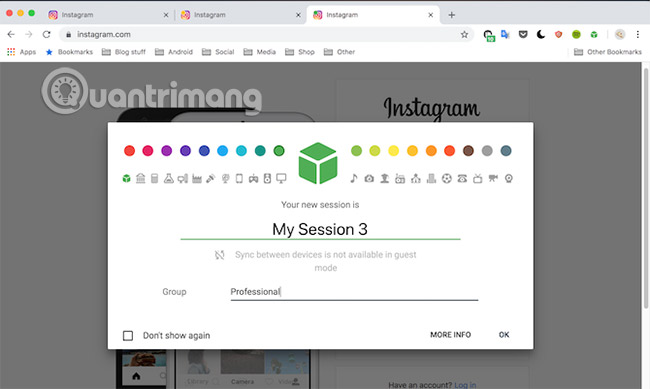Open a new browser tab
The height and width of the screenshot is (389, 650).
coord(451,15)
